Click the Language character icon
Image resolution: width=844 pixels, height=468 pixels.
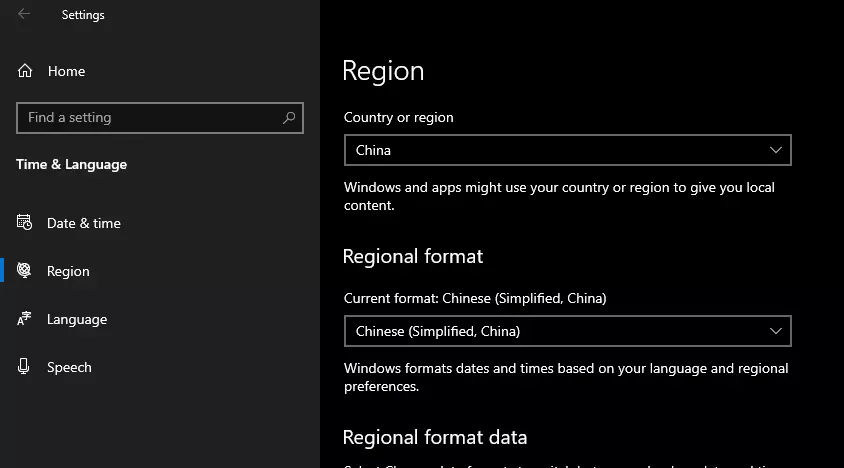click(x=25, y=319)
